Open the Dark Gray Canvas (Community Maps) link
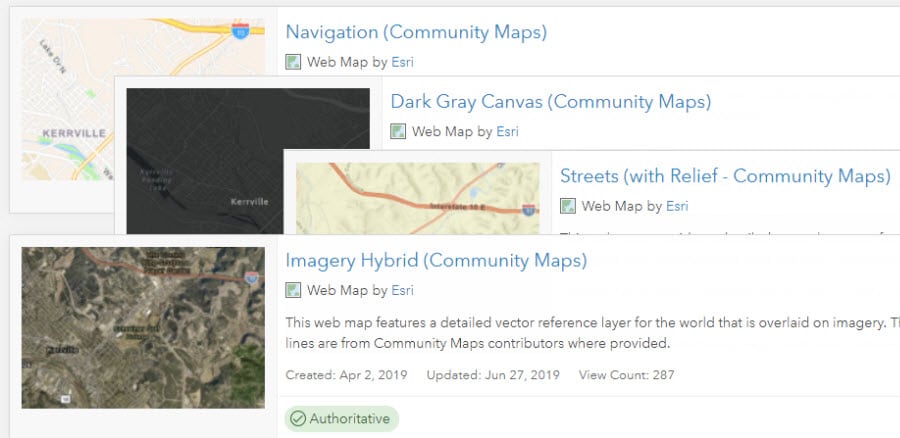 [550, 102]
